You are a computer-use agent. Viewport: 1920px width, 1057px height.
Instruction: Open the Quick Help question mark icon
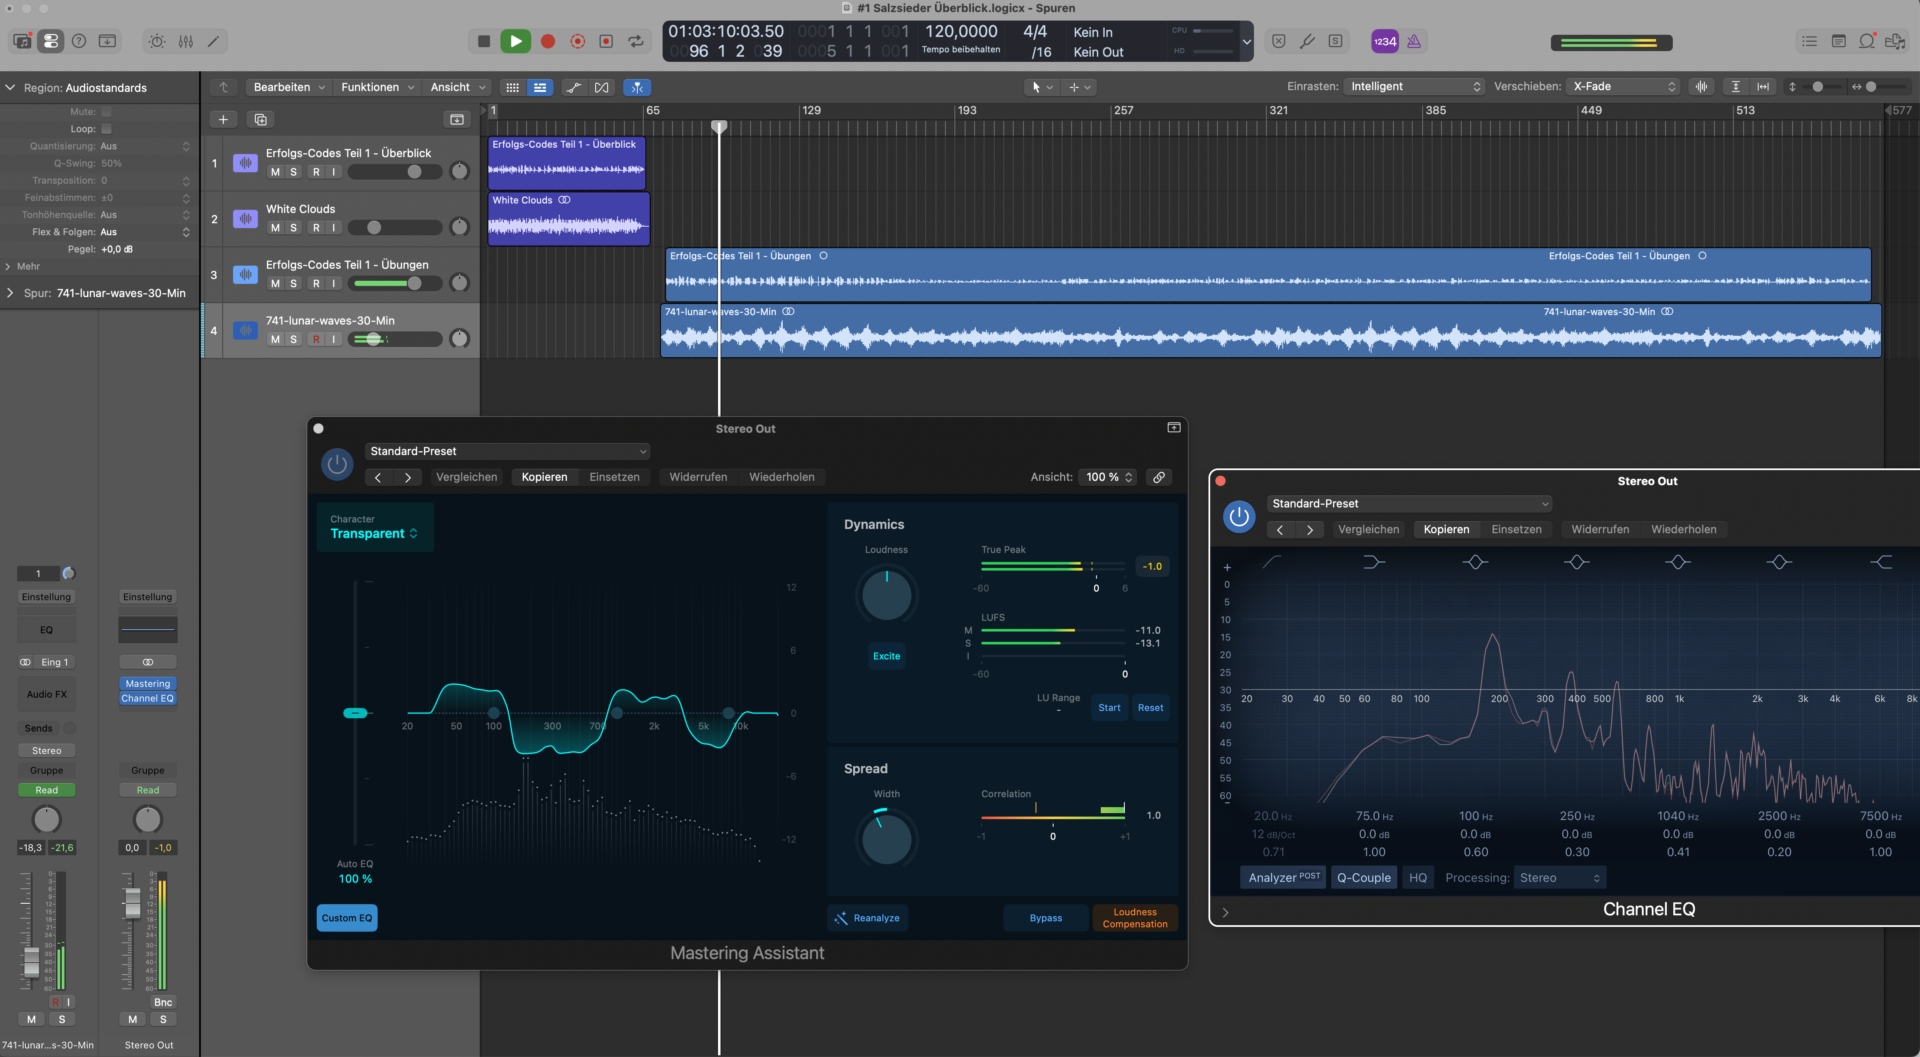tap(79, 41)
